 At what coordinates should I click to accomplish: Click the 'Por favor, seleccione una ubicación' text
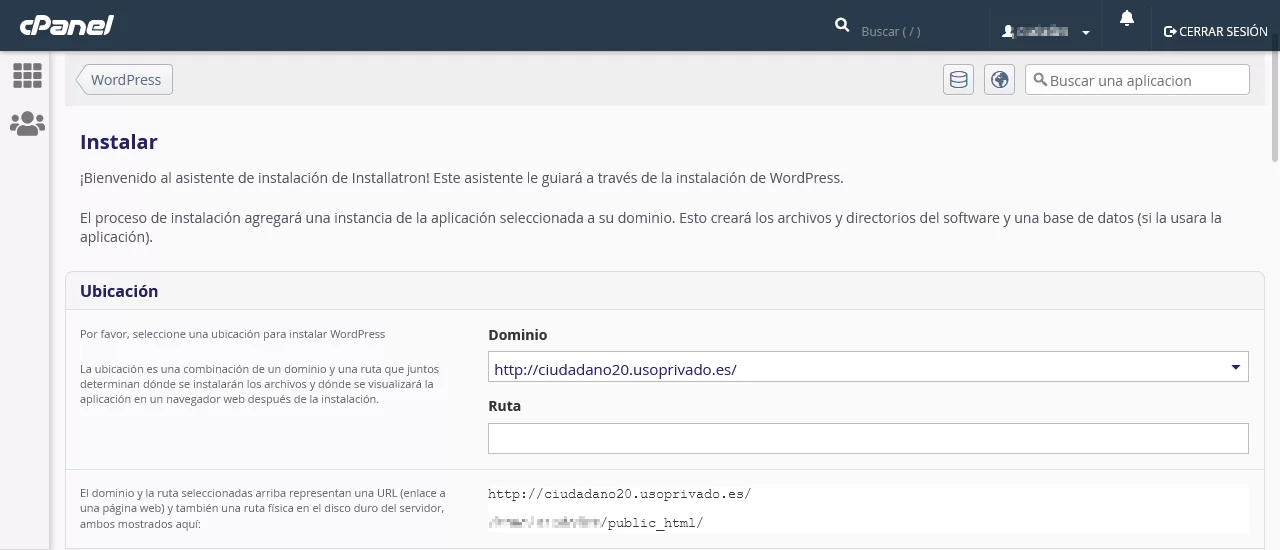click(x=232, y=334)
